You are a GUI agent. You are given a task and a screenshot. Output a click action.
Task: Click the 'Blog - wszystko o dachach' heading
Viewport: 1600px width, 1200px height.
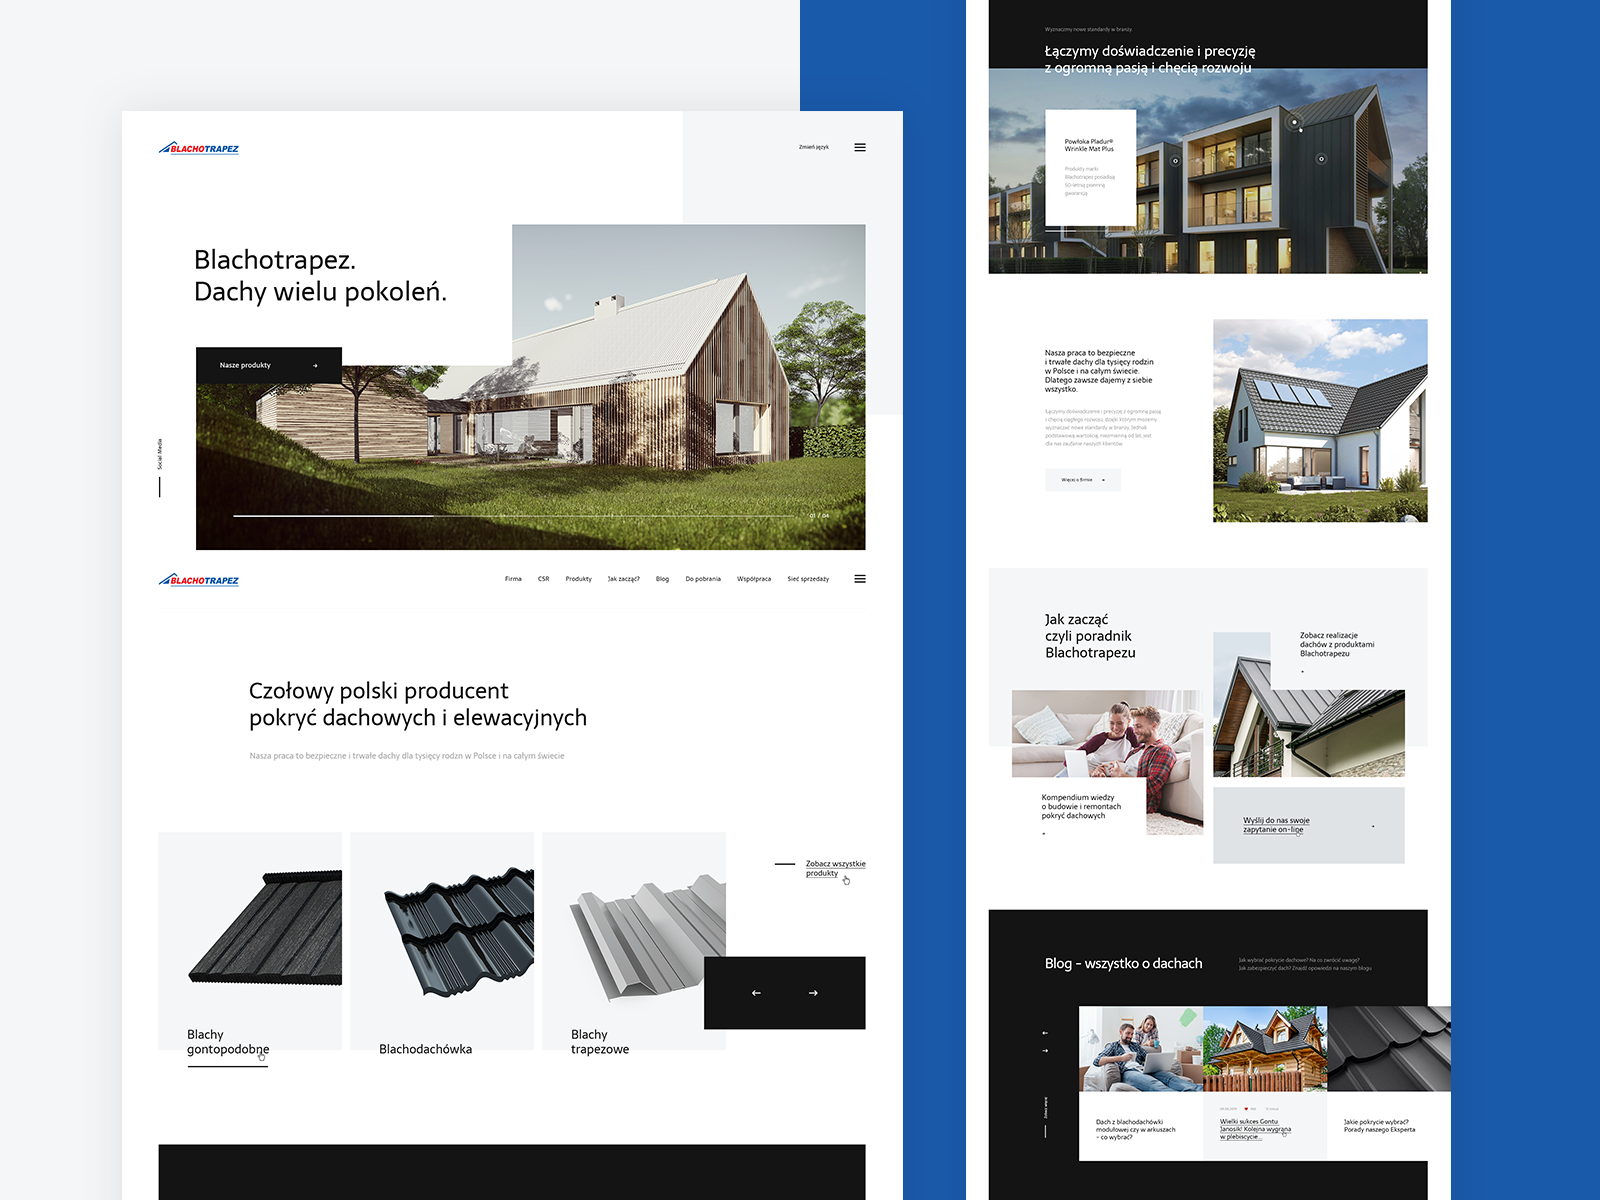pos(1123,963)
